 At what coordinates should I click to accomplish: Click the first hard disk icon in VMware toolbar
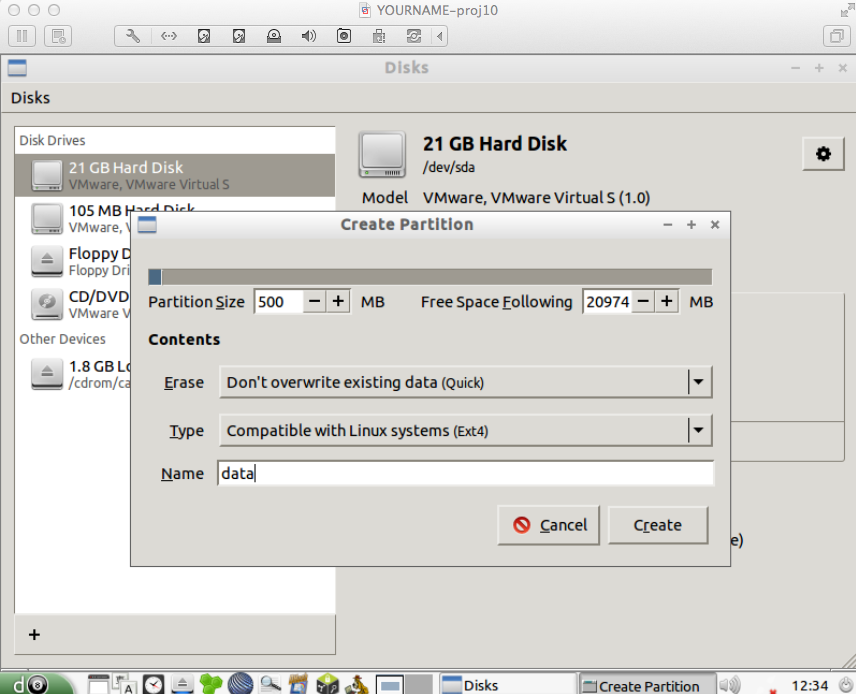click(x=204, y=36)
